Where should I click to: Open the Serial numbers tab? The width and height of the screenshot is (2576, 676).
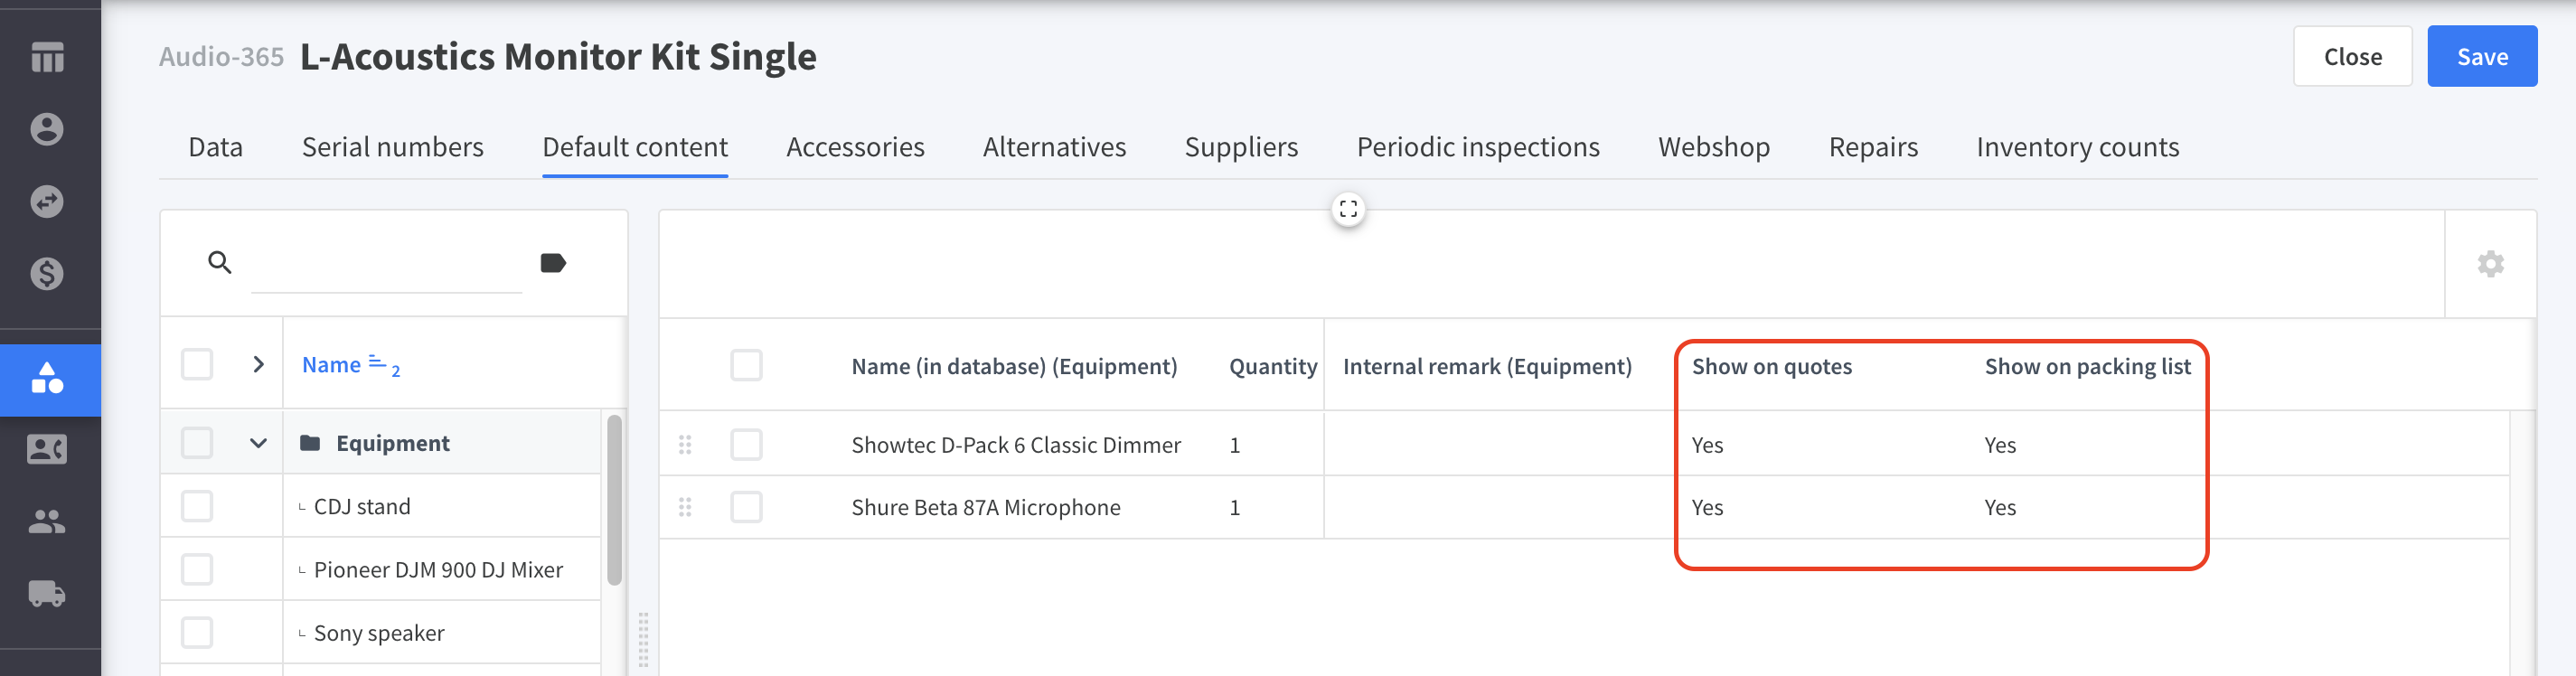[392, 147]
